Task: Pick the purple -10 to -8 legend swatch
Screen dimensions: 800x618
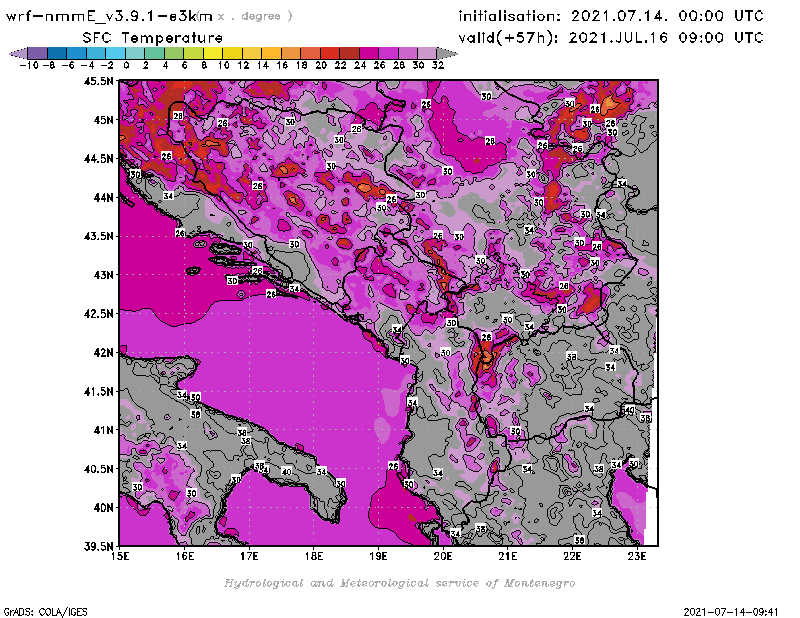Action: click(38, 53)
